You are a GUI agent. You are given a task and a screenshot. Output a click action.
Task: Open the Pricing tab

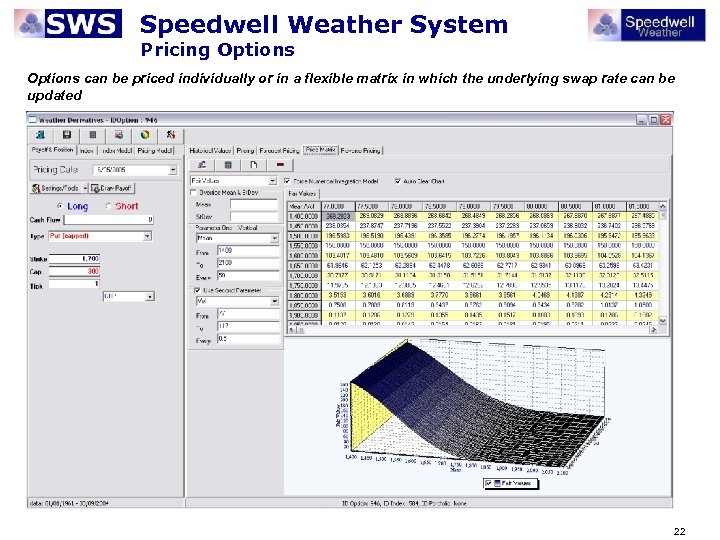(x=245, y=151)
